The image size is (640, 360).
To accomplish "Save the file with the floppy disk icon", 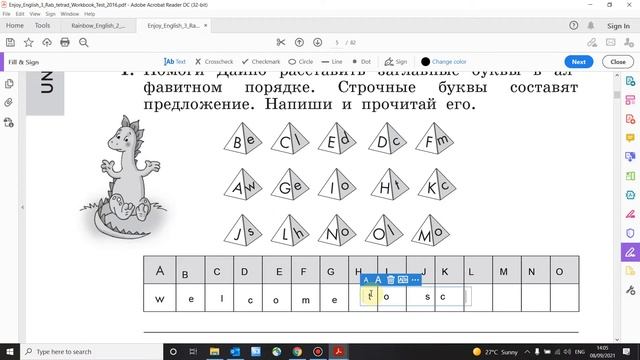I will 10,42.
